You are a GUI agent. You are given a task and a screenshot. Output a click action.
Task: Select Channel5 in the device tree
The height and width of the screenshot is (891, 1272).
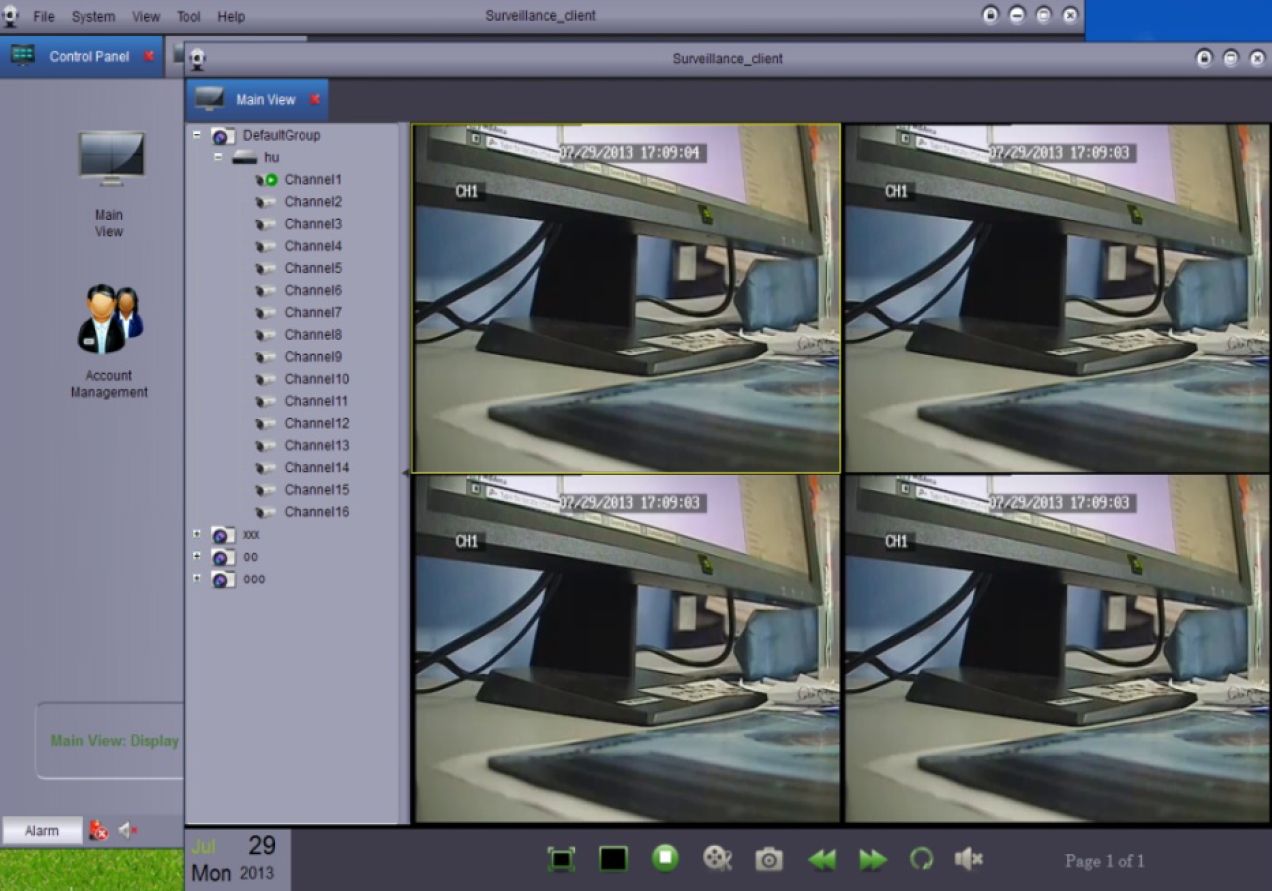coord(312,268)
